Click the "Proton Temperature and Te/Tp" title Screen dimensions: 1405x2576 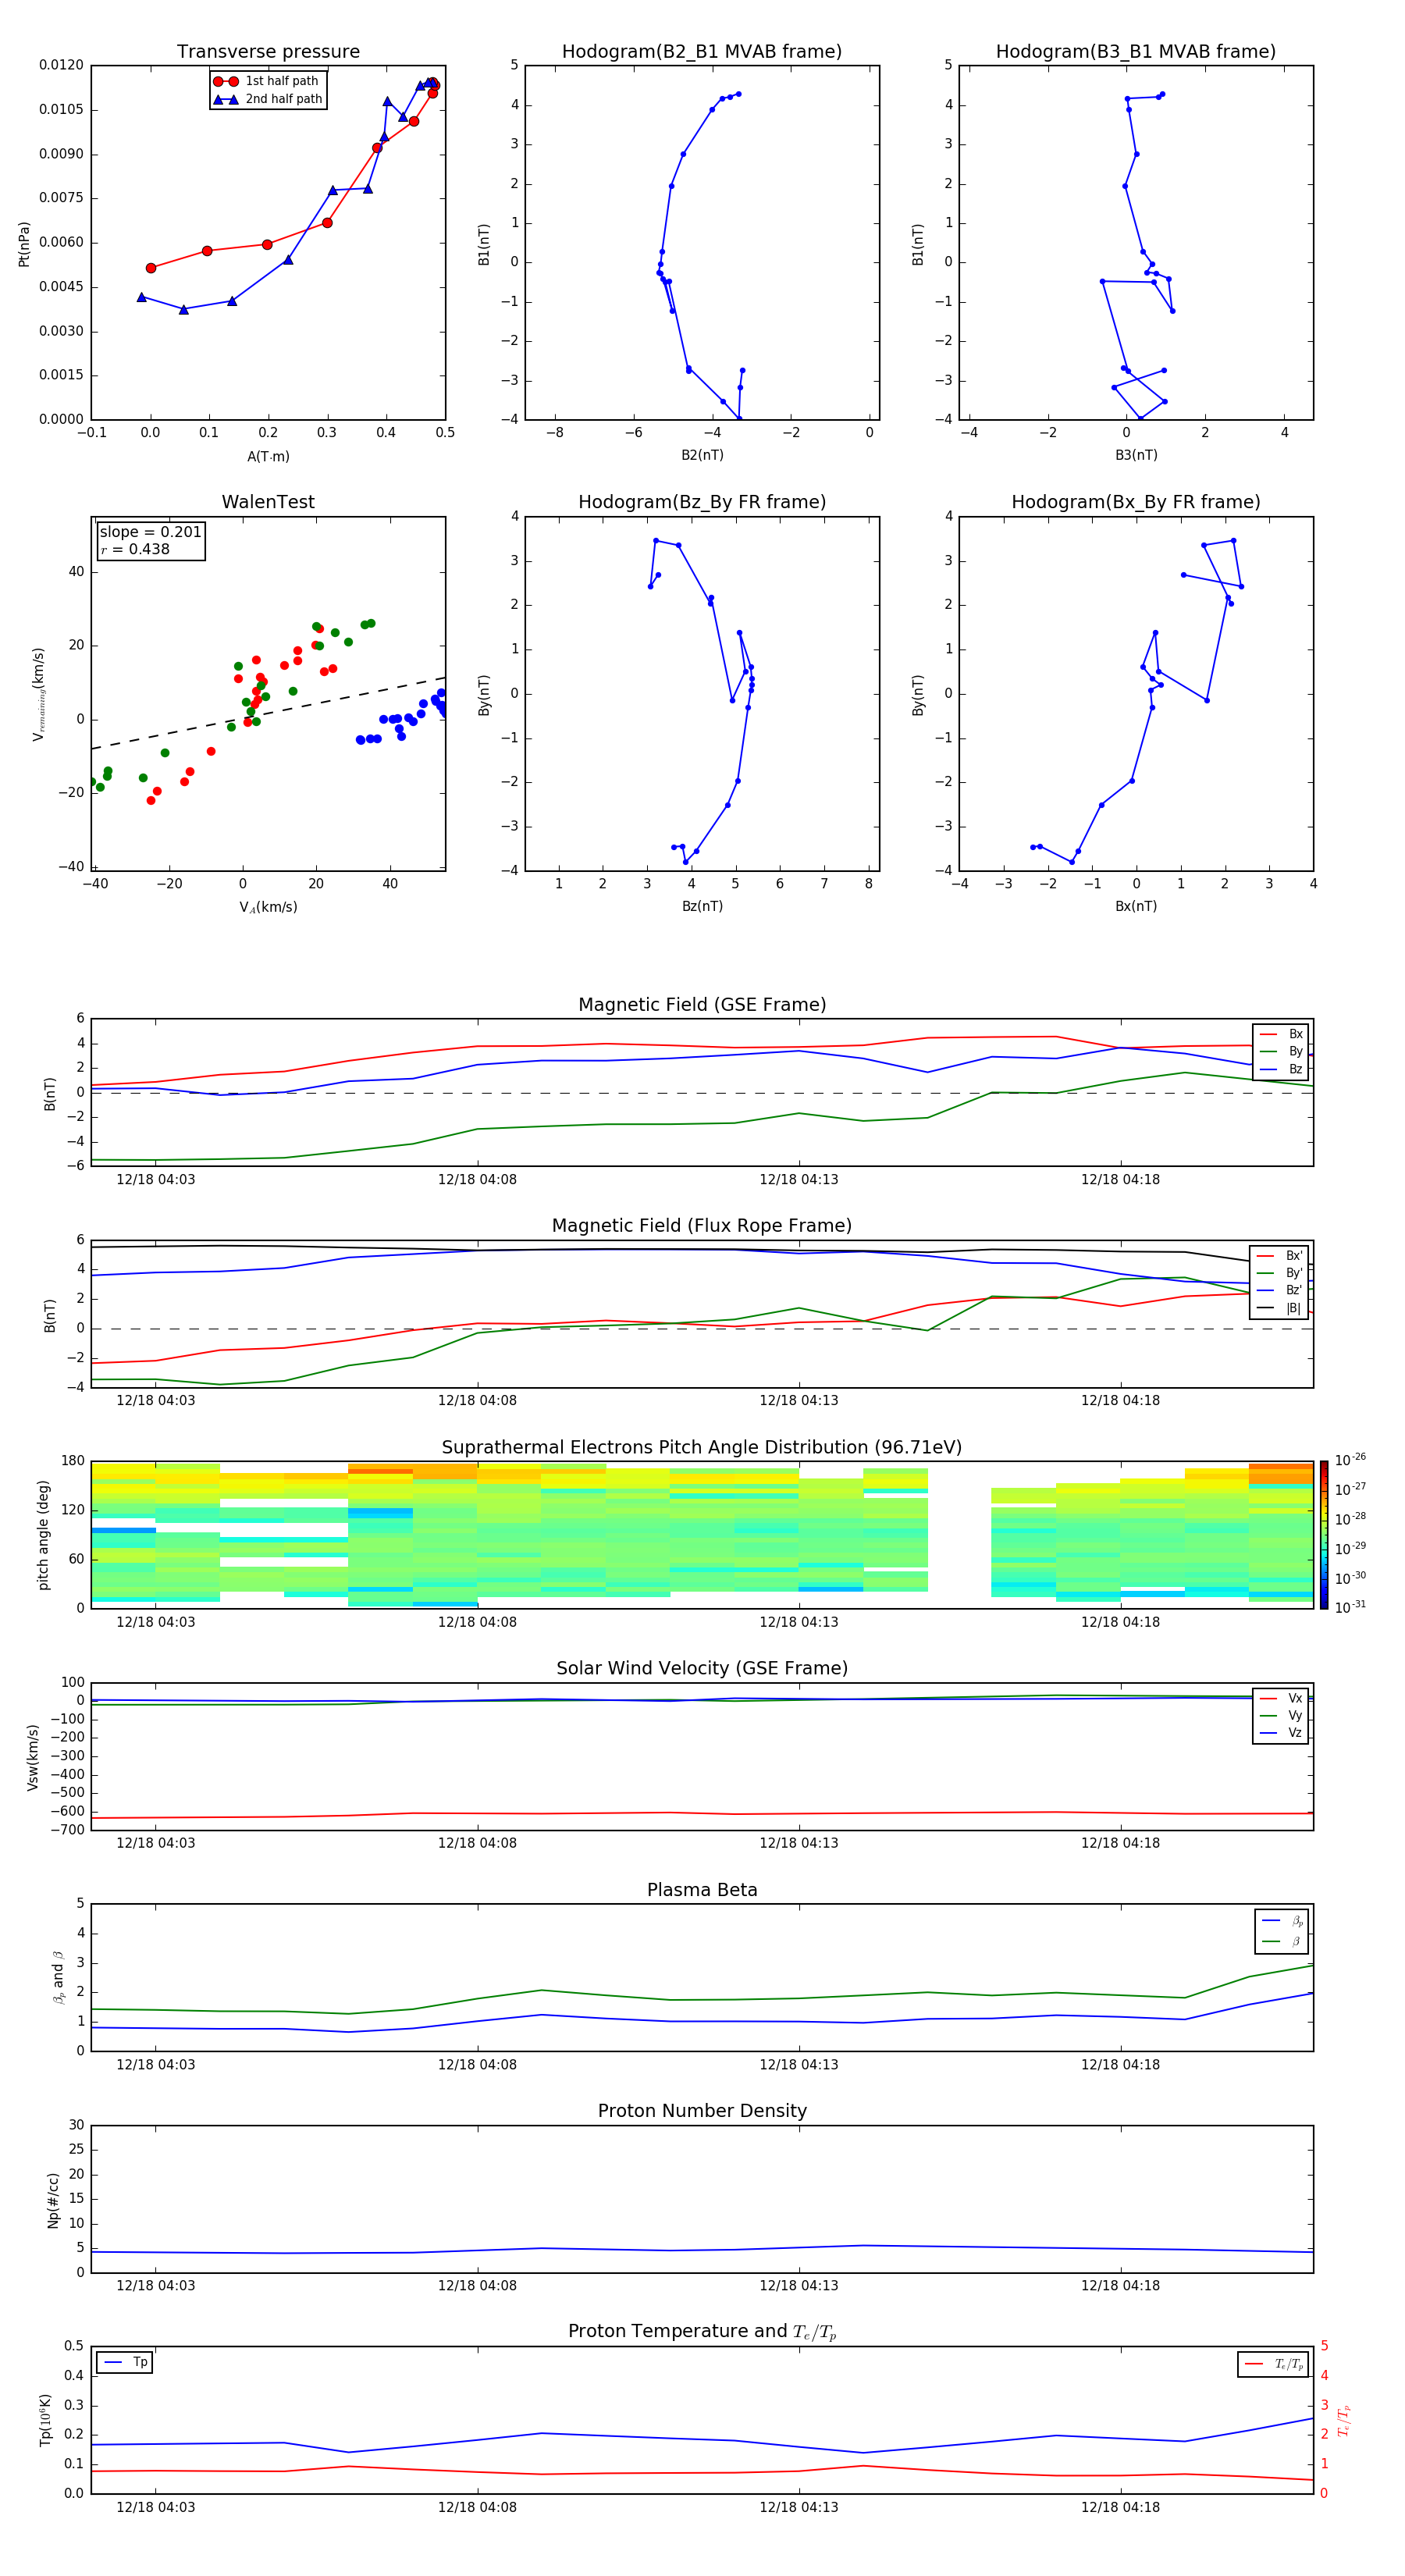click(702, 2332)
